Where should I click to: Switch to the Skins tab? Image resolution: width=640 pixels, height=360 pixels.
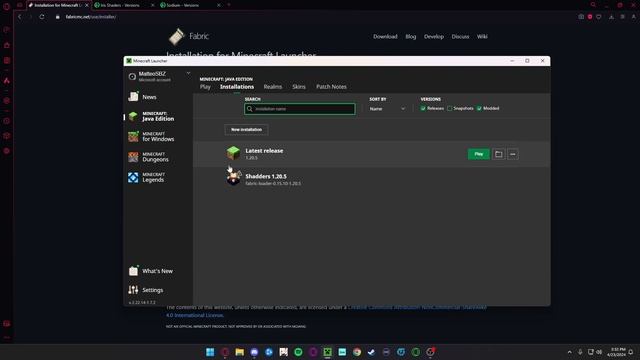299,87
